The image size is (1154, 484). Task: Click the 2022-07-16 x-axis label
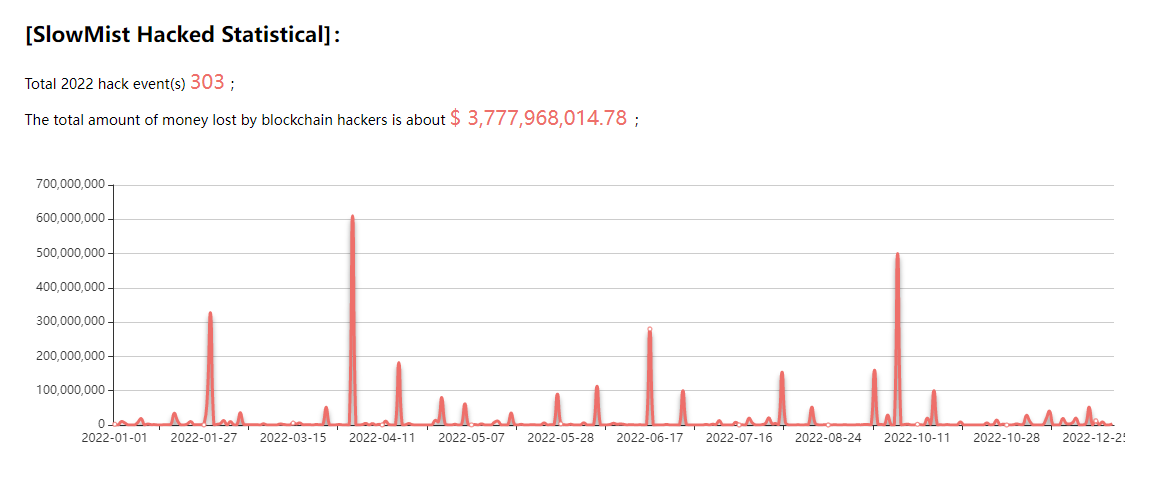[x=739, y=437]
